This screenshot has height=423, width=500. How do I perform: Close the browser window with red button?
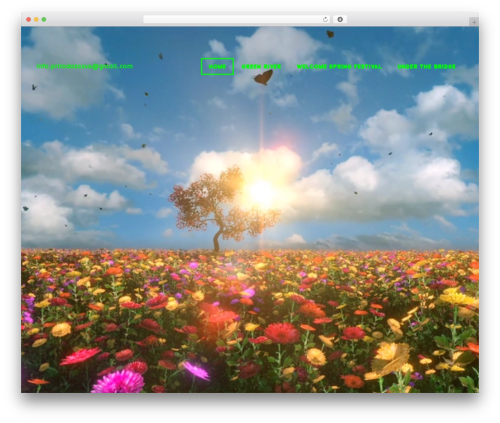click(x=29, y=20)
